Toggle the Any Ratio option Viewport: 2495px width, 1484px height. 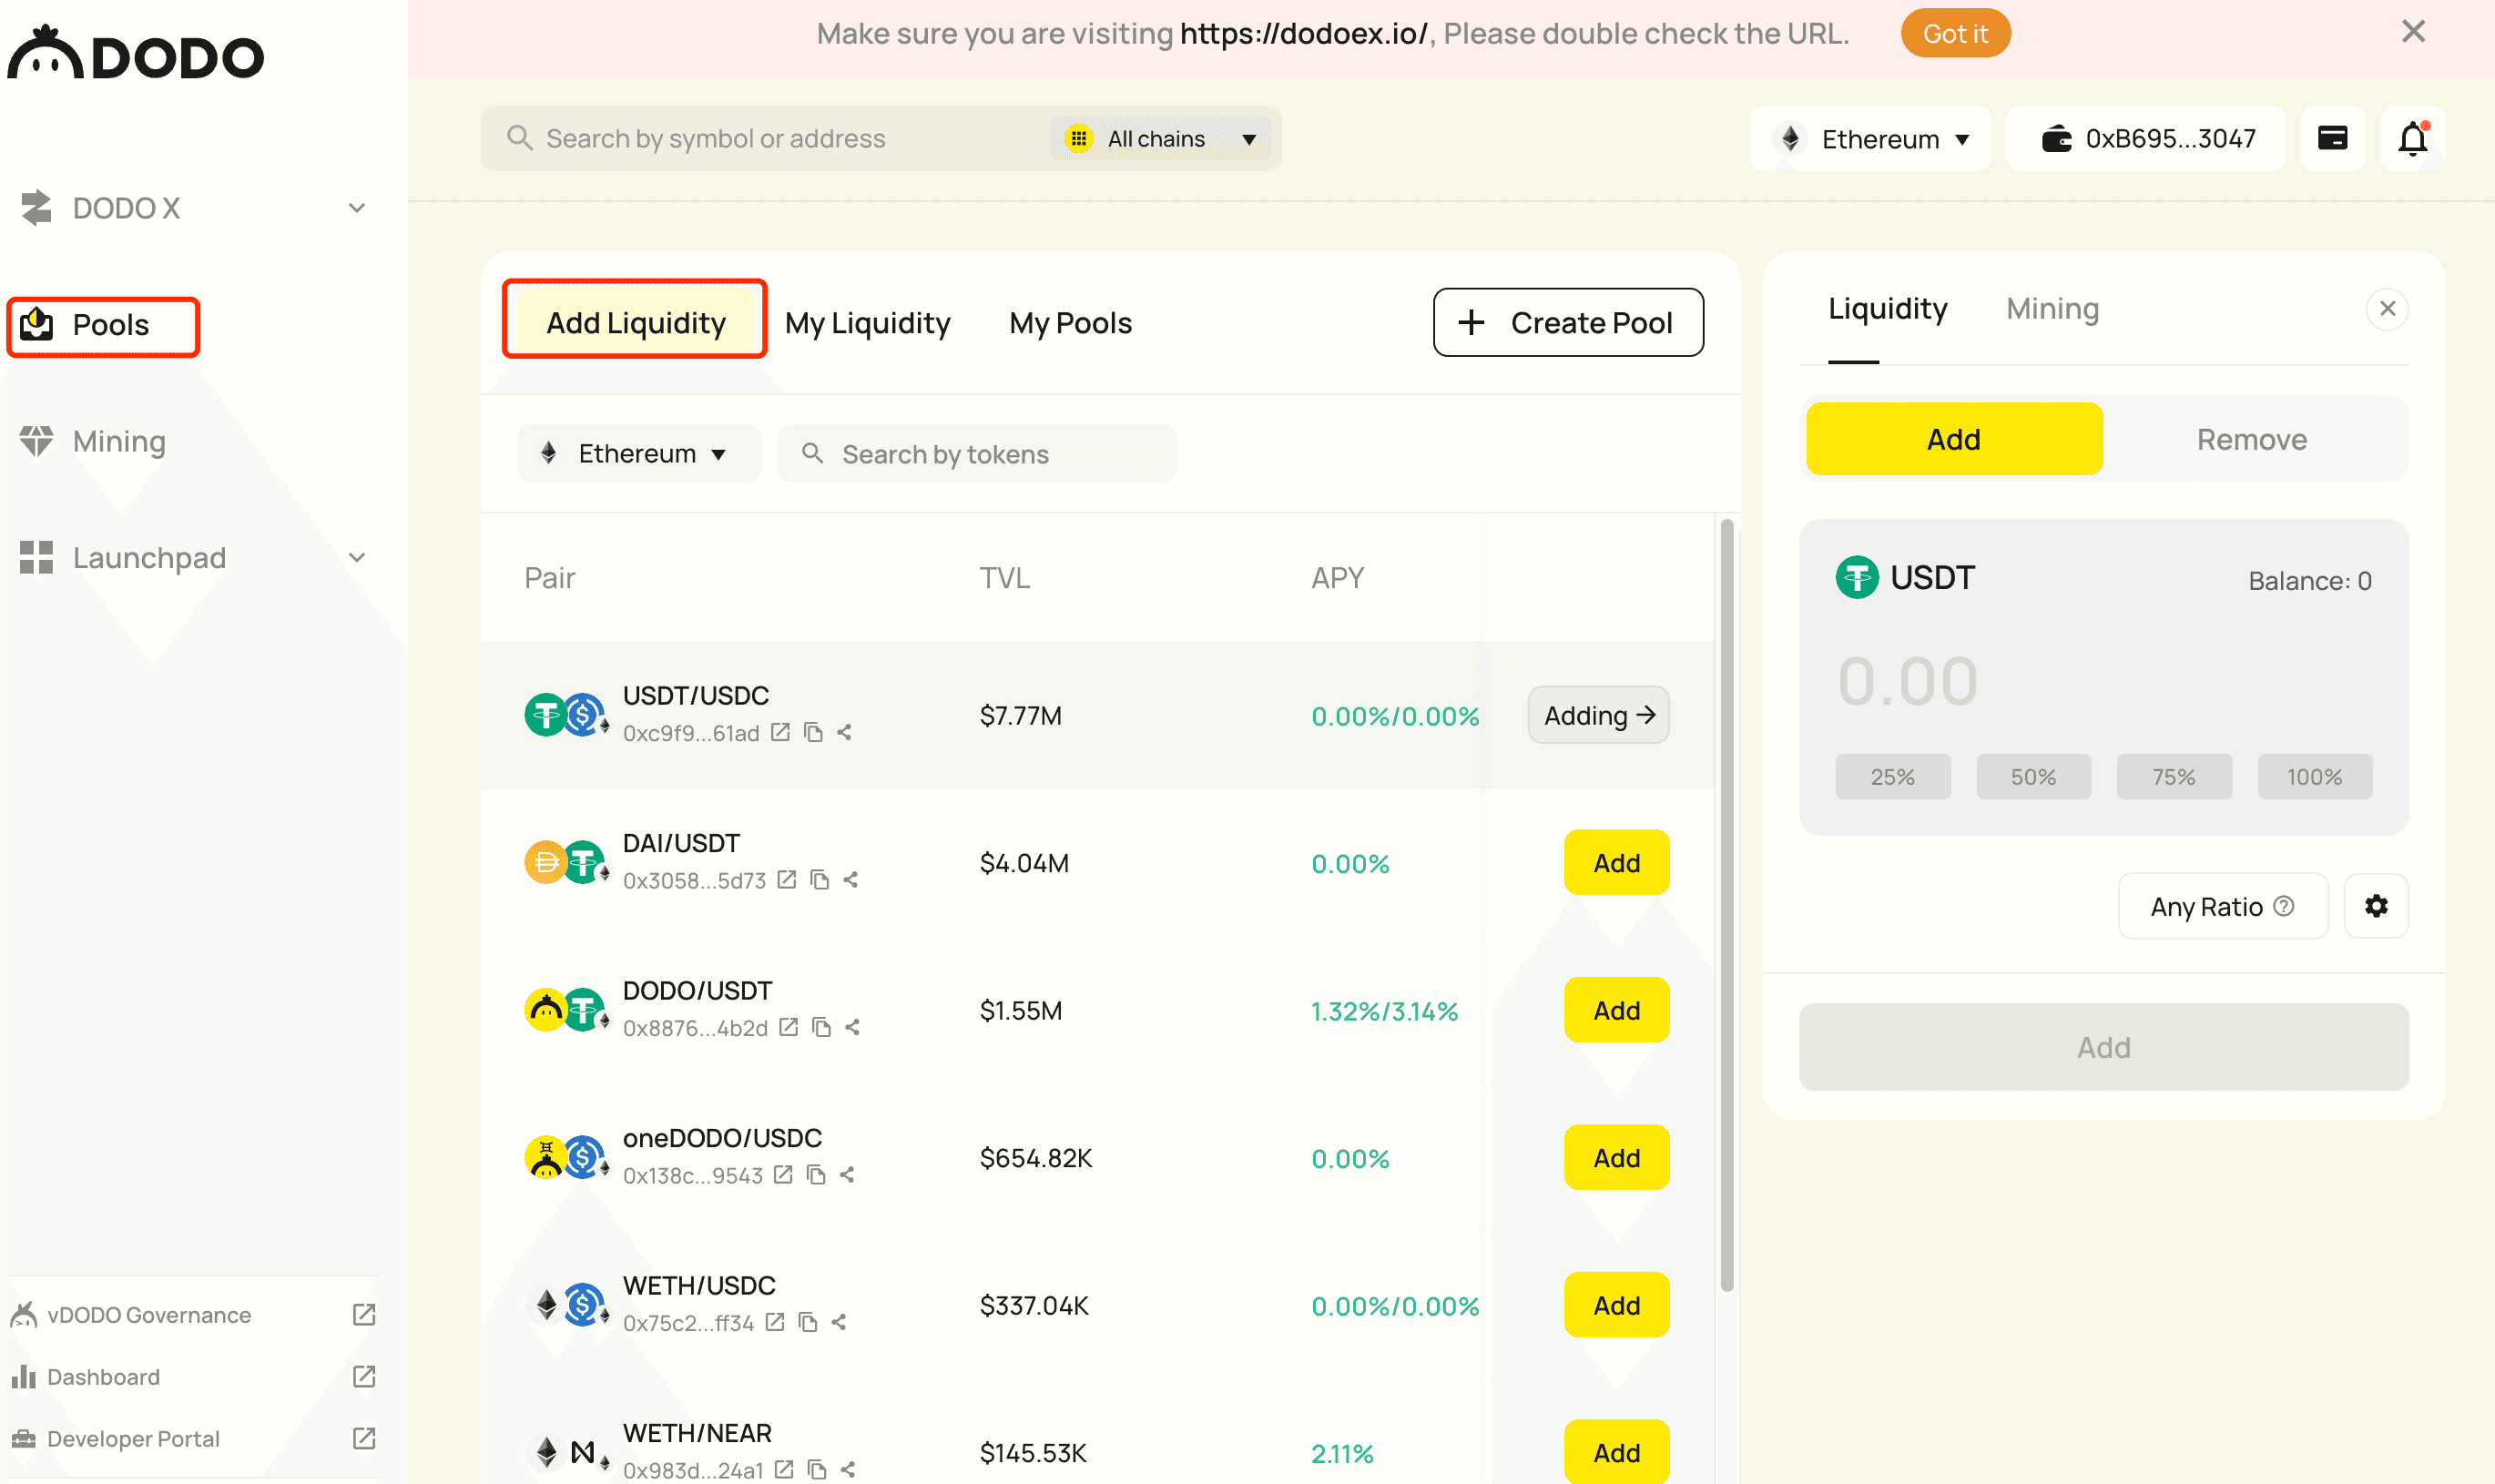point(2223,906)
